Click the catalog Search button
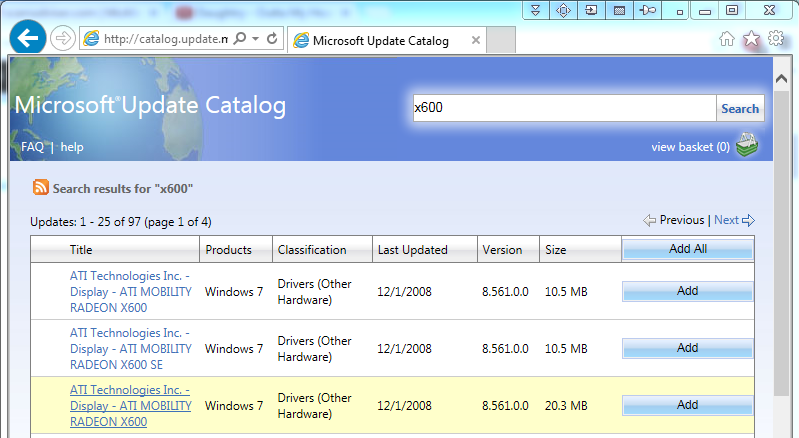The width and height of the screenshot is (799, 438). coord(740,108)
